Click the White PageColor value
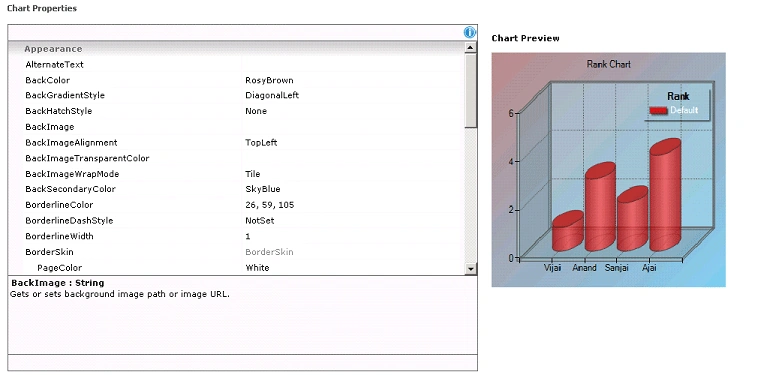The height and width of the screenshot is (375, 764). [257, 268]
